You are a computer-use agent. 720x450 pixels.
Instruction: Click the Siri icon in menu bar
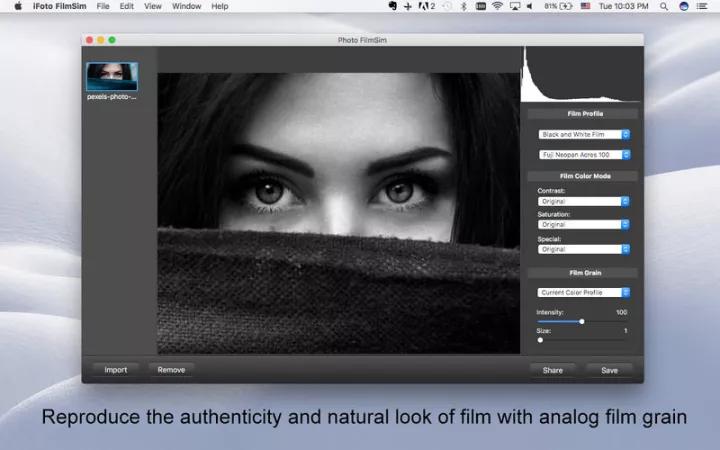pyautogui.click(x=684, y=6)
